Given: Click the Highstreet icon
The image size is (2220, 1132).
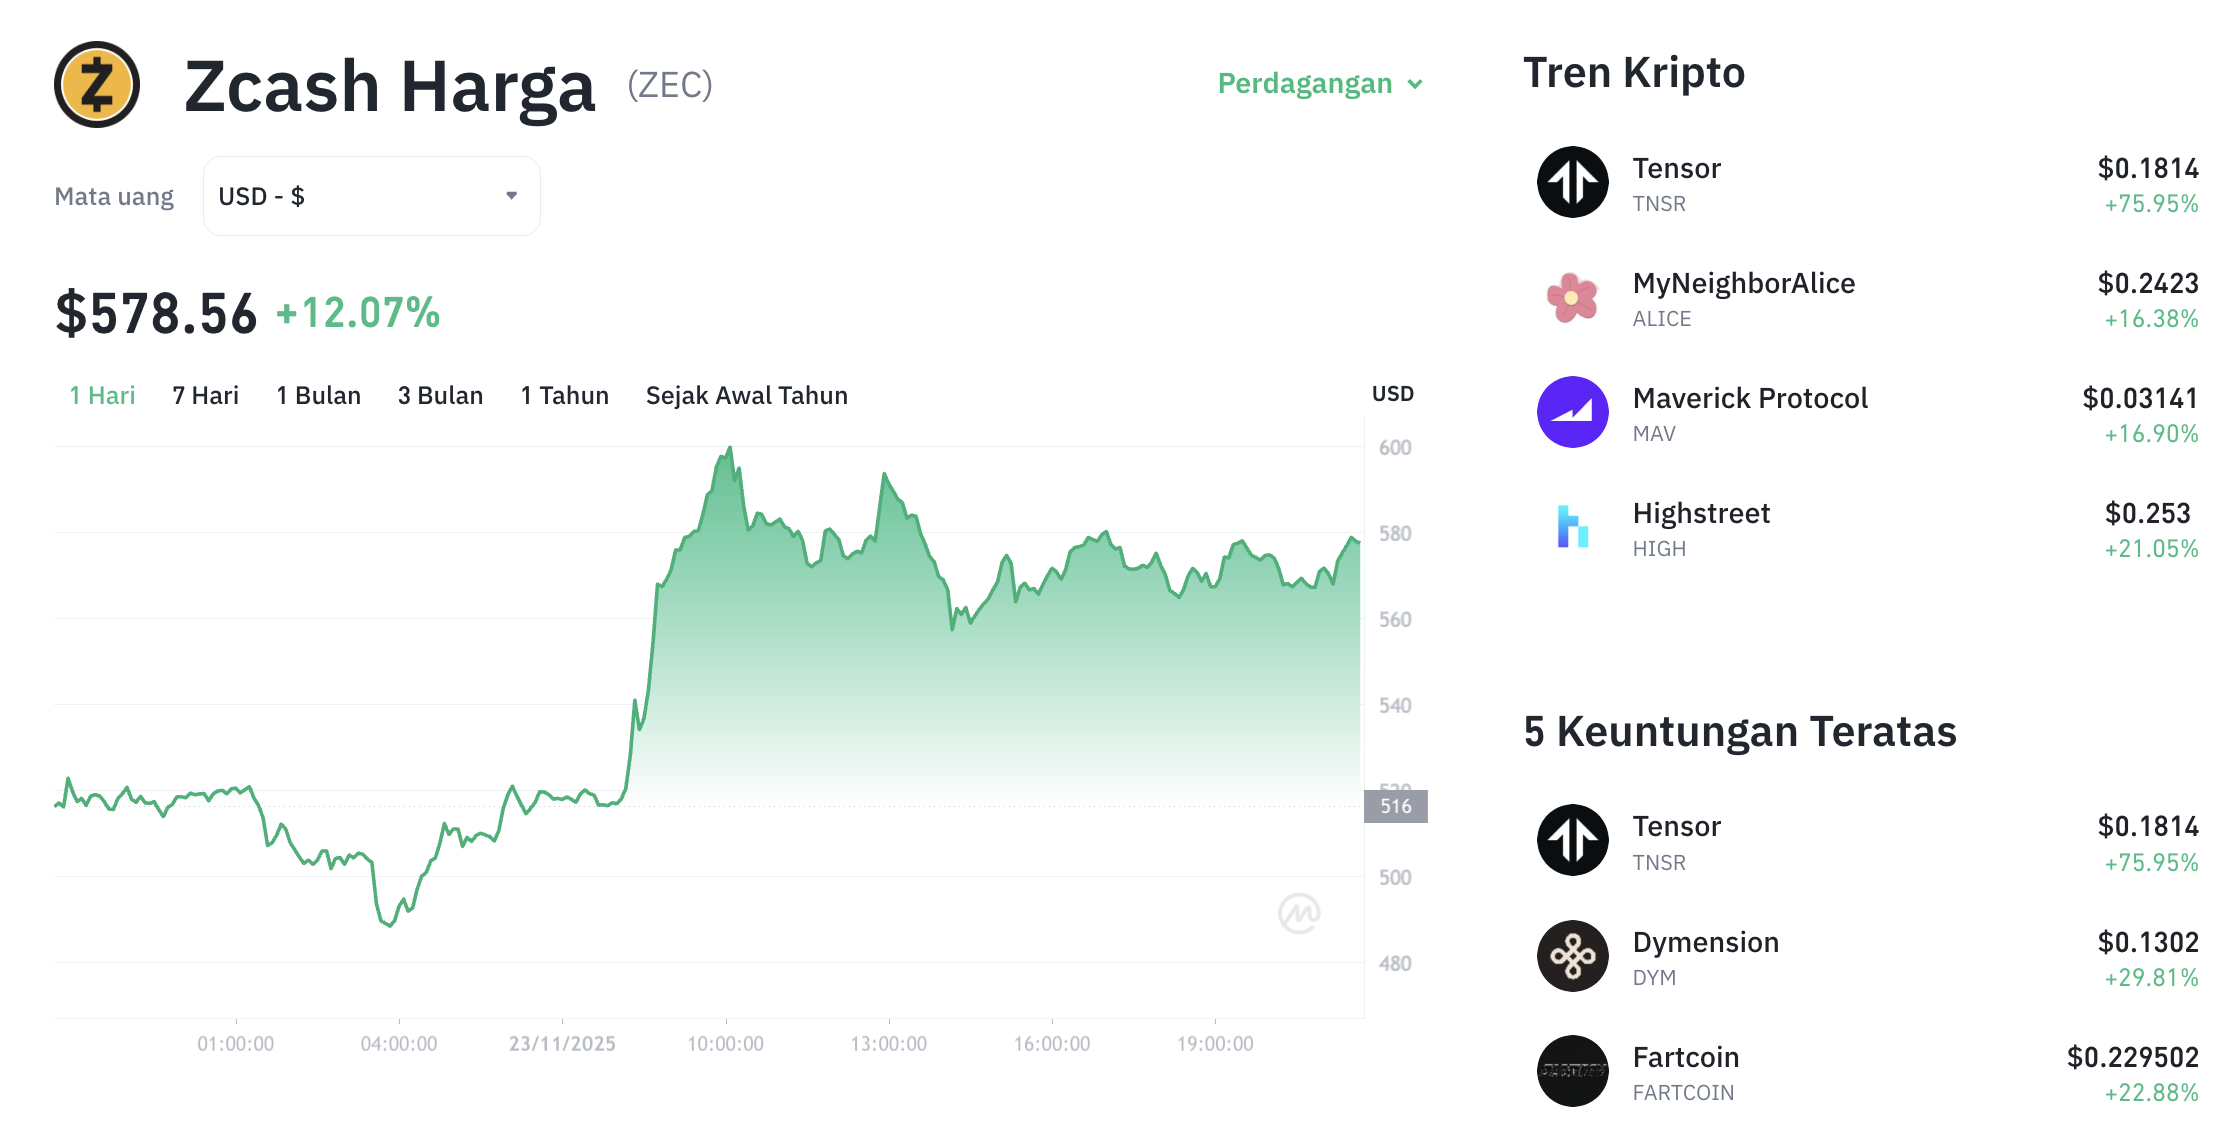Looking at the screenshot, I should coord(1572,528).
